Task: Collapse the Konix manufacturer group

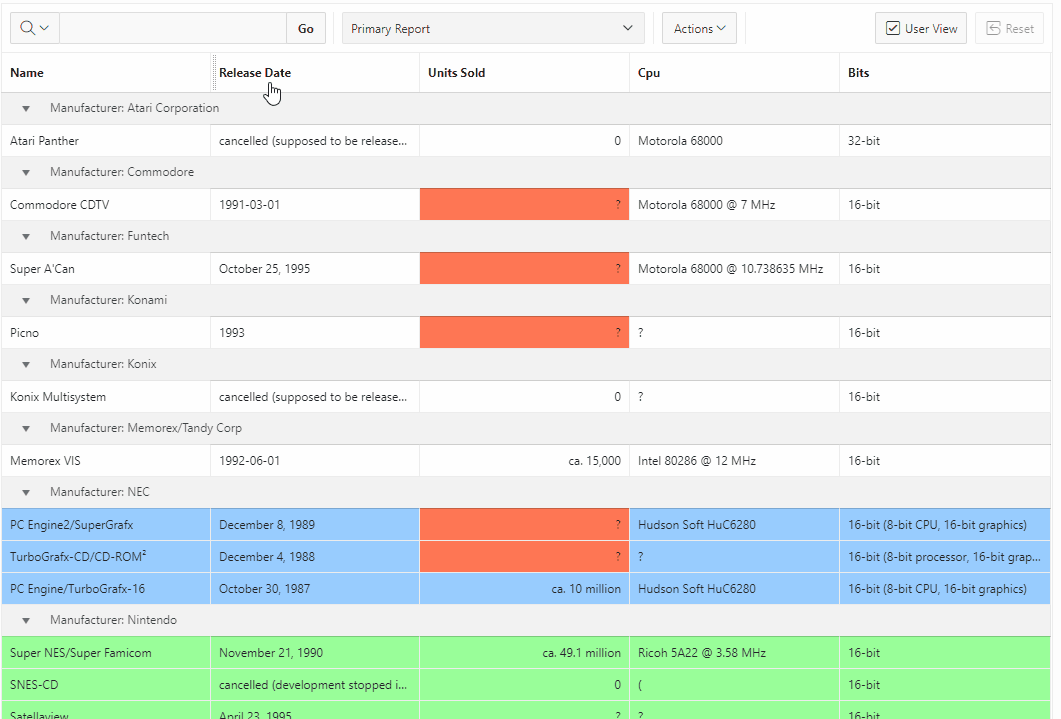Action: tap(26, 365)
